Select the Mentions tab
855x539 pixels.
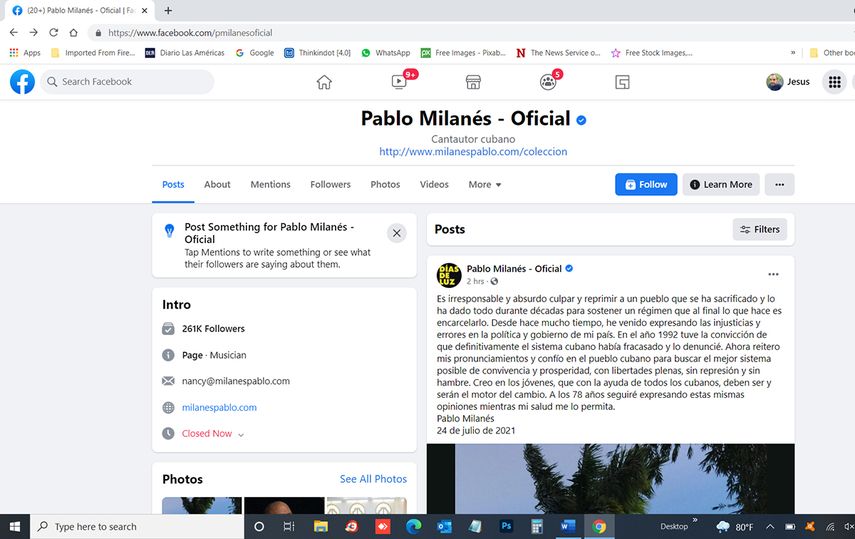[270, 184]
